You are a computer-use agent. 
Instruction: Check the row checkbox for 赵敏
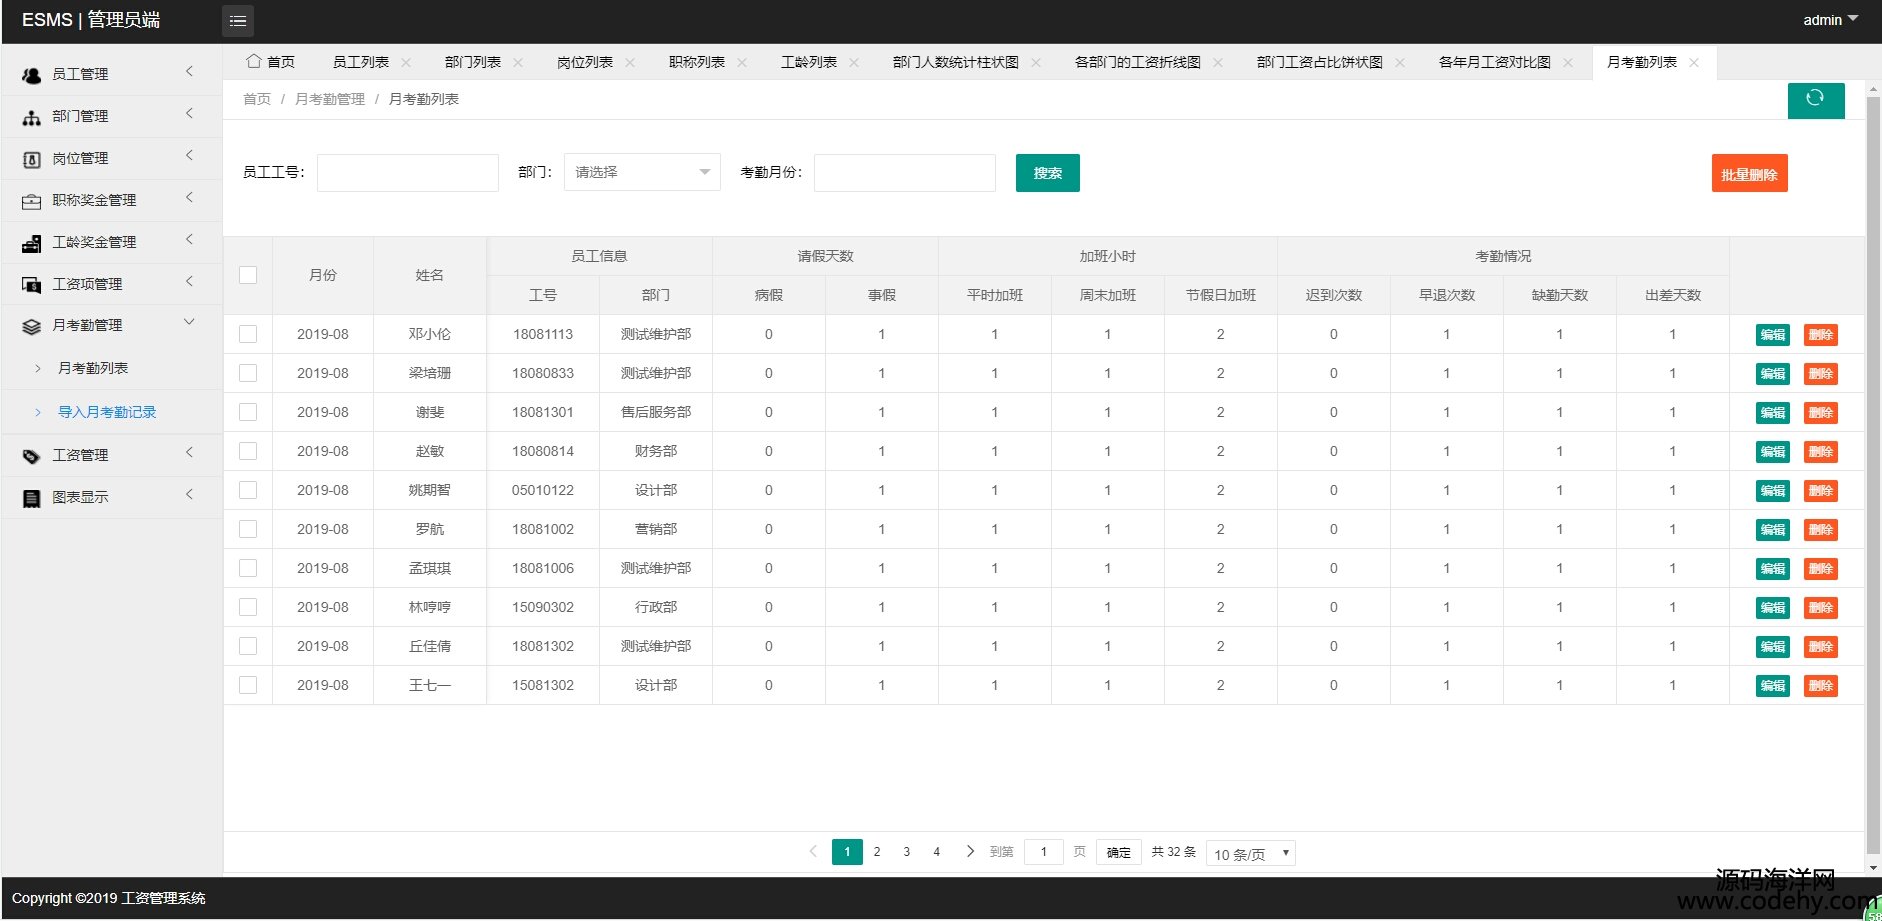pos(248,451)
